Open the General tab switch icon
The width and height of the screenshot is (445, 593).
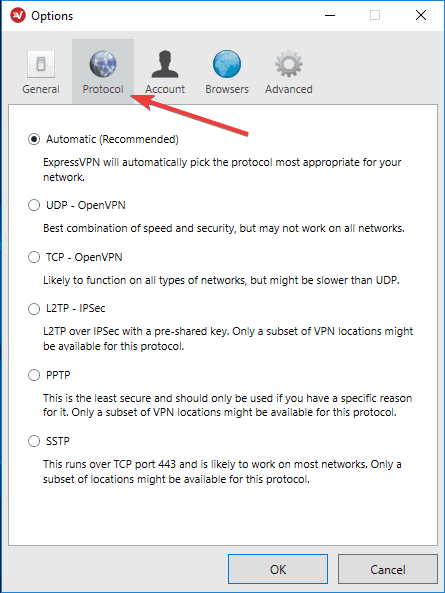click(x=41, y=64)
